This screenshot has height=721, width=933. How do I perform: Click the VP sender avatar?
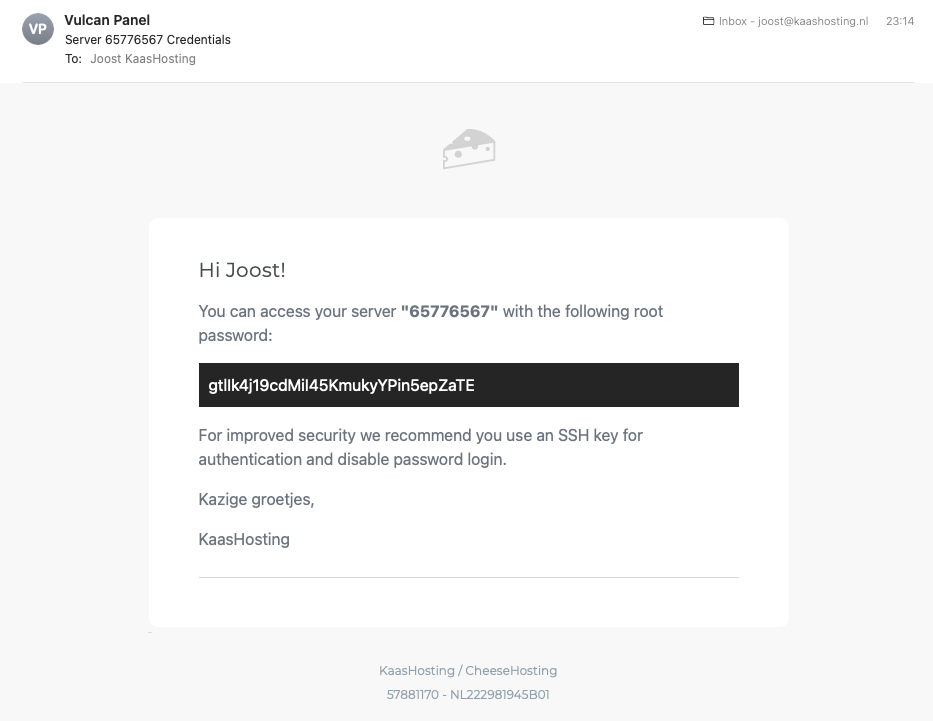(38, 29)
